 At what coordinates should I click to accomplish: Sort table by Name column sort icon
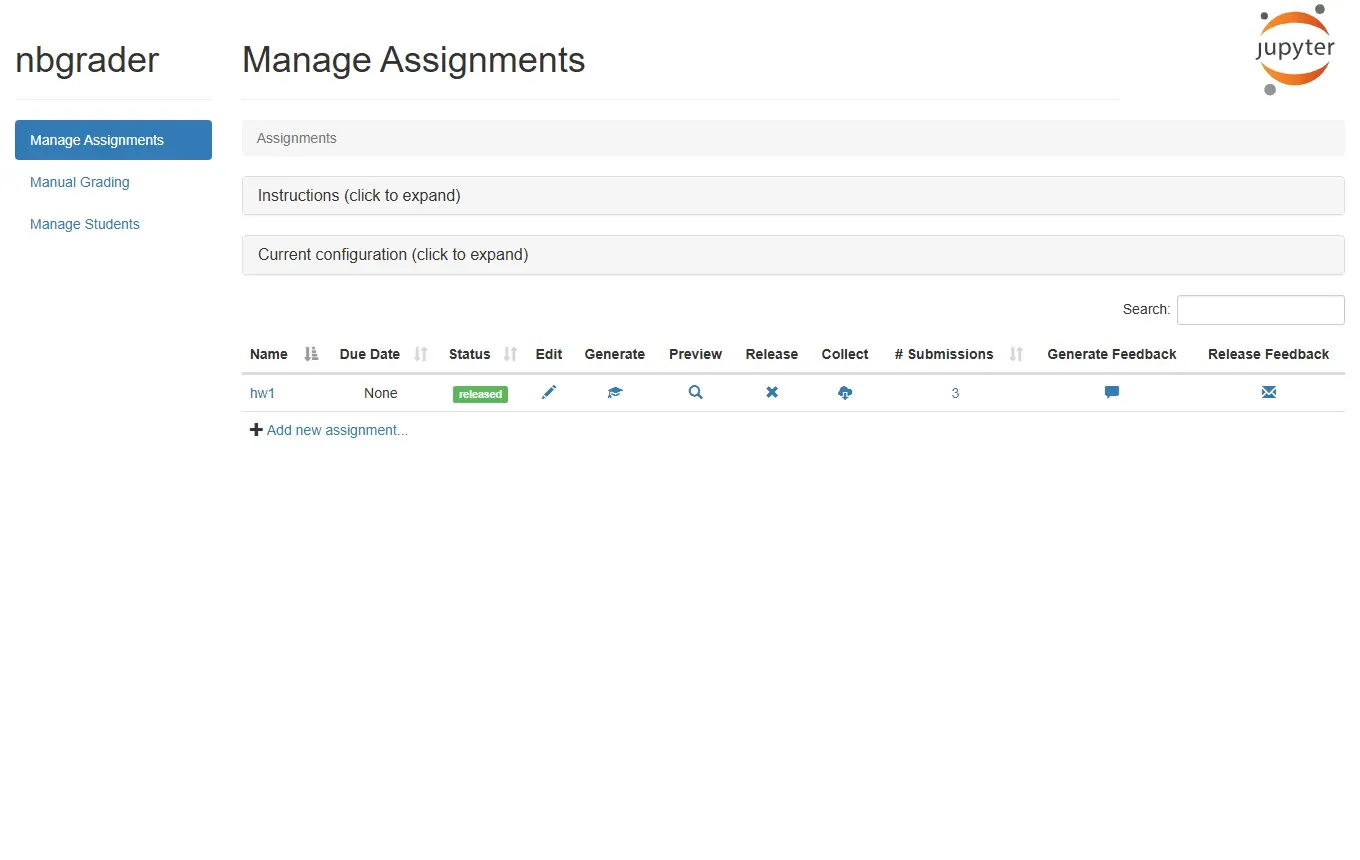coord(311,354)
